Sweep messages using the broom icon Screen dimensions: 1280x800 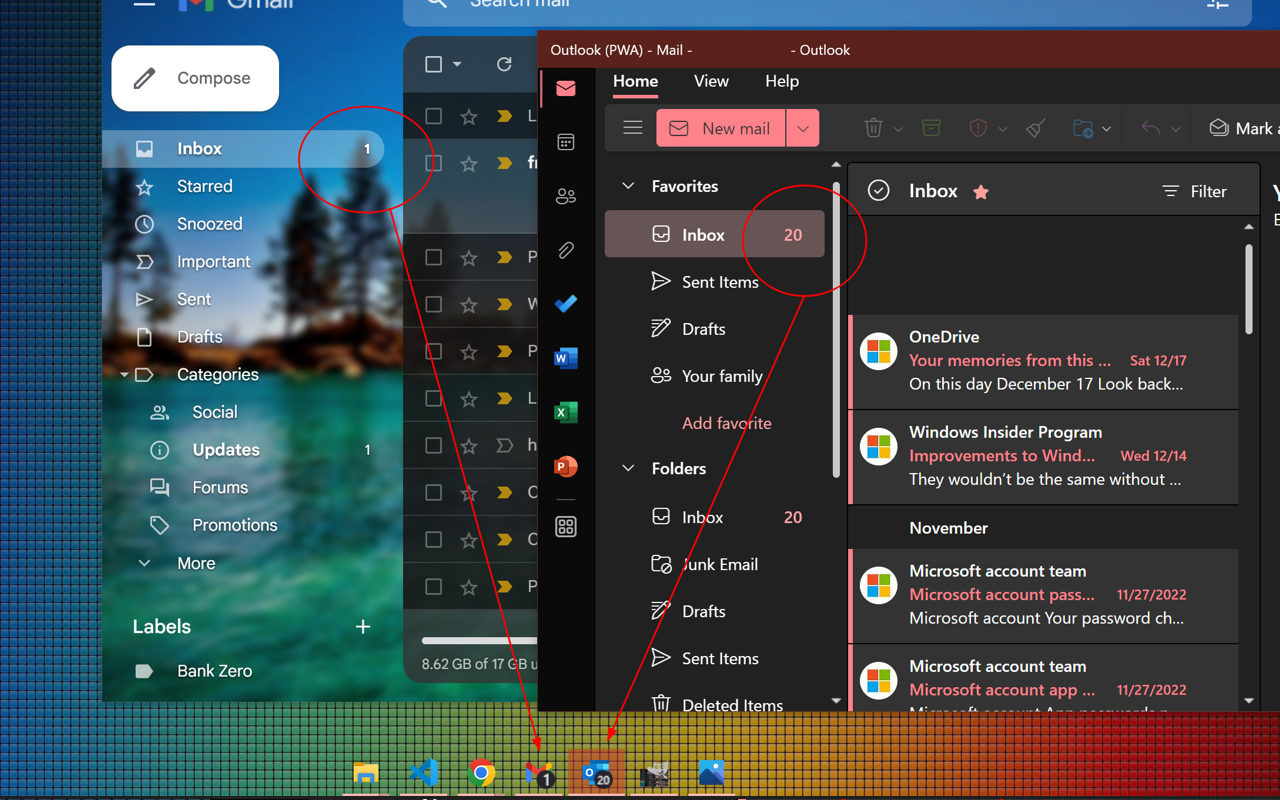point(1035,127)
